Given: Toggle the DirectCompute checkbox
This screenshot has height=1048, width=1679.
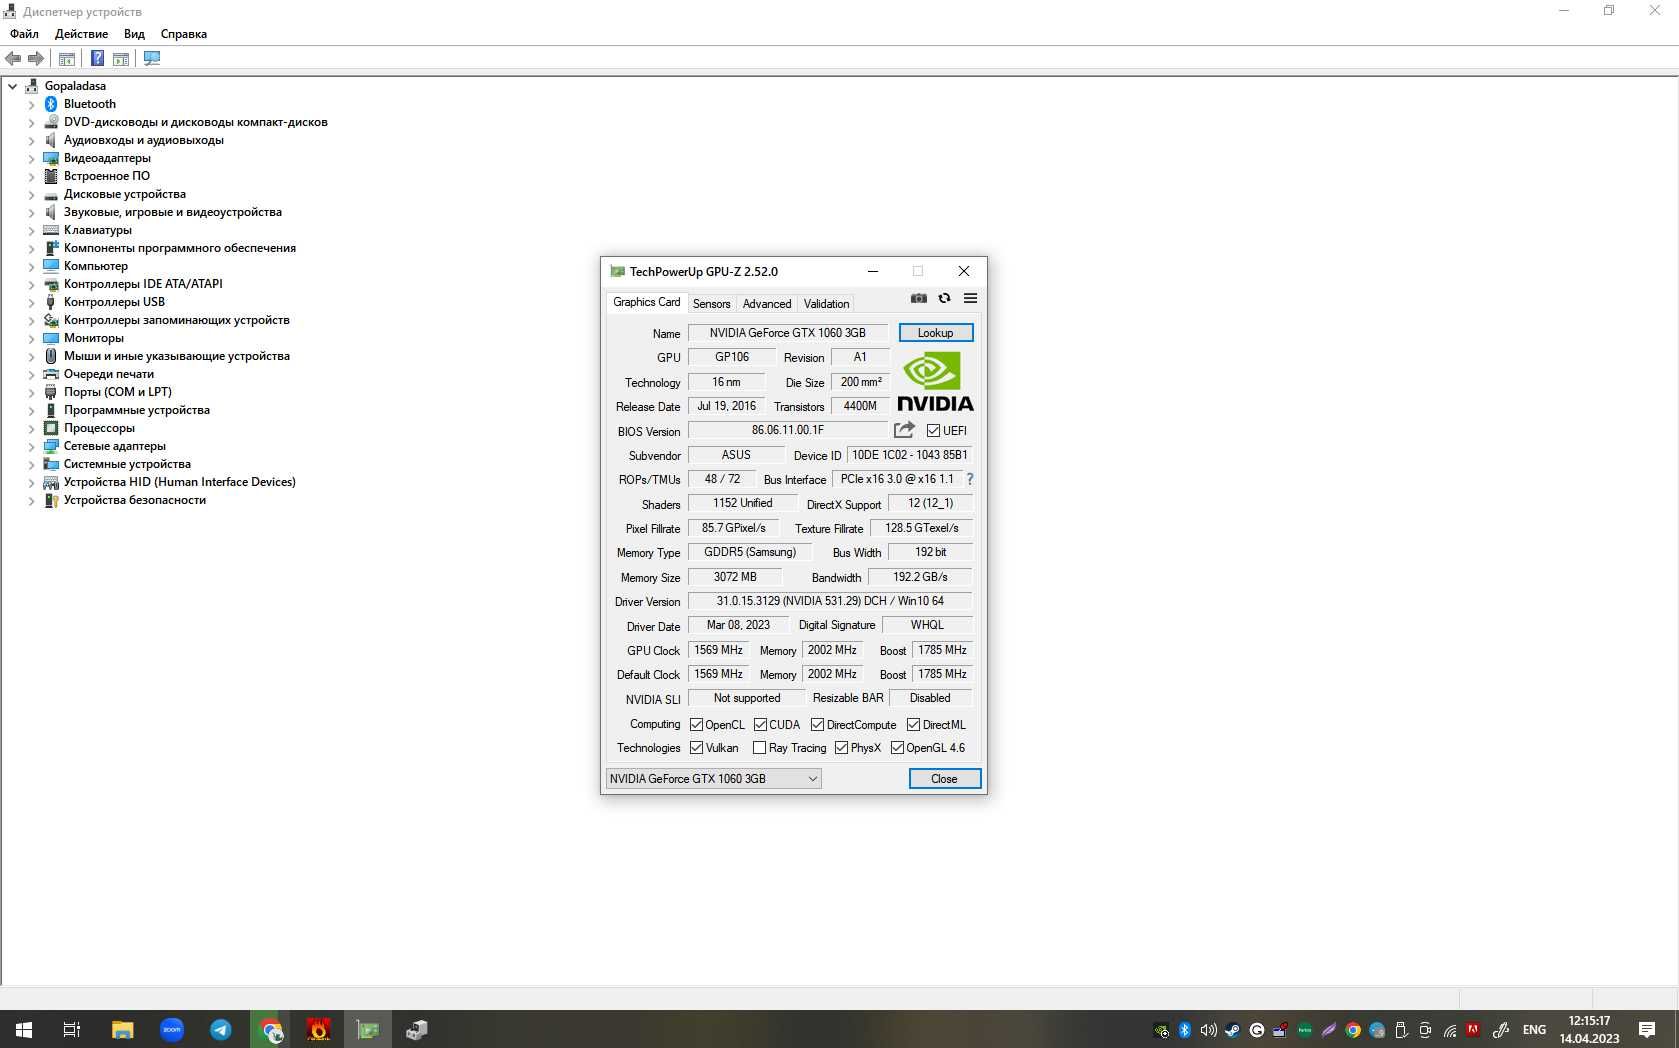Looking at the screenshot, I should 817,725.
